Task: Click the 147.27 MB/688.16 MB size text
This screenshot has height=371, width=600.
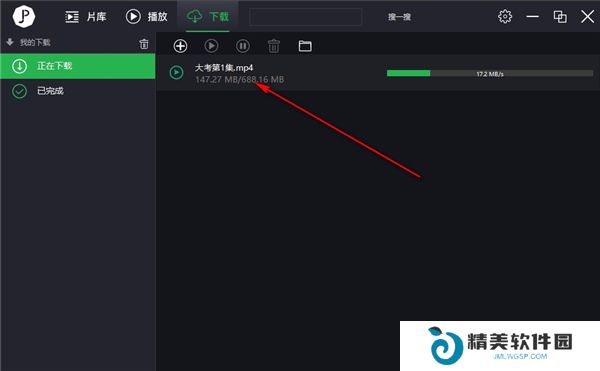Action: tap(240, 80)
